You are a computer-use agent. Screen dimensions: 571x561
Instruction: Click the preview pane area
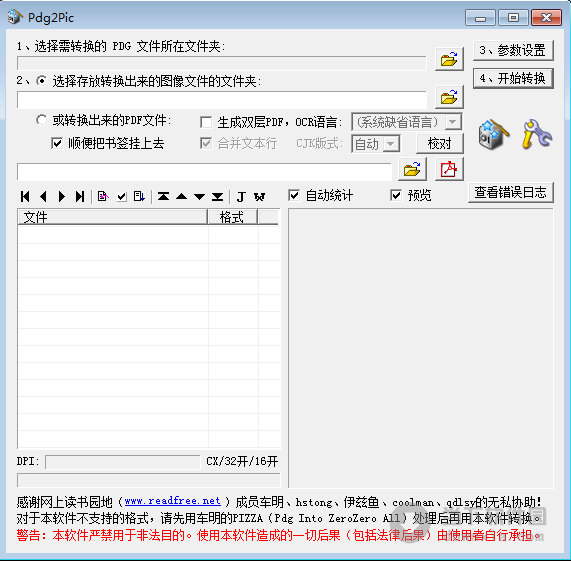(421, 348)
